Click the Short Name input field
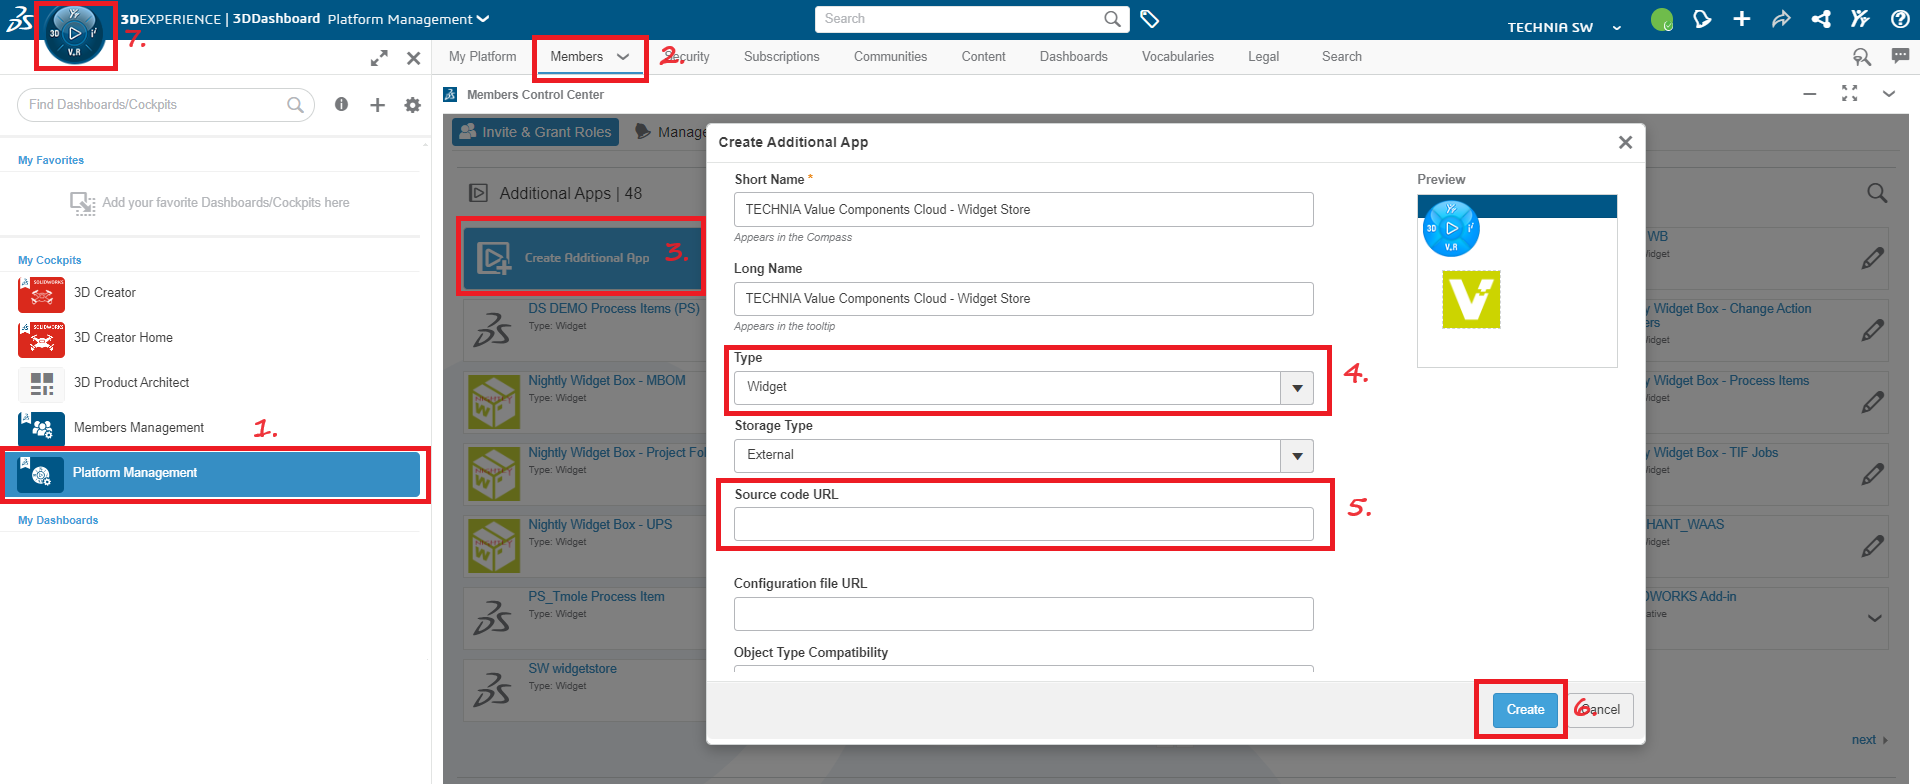The height and width of the screenshot is (784, 1920). pos(1023,210)
